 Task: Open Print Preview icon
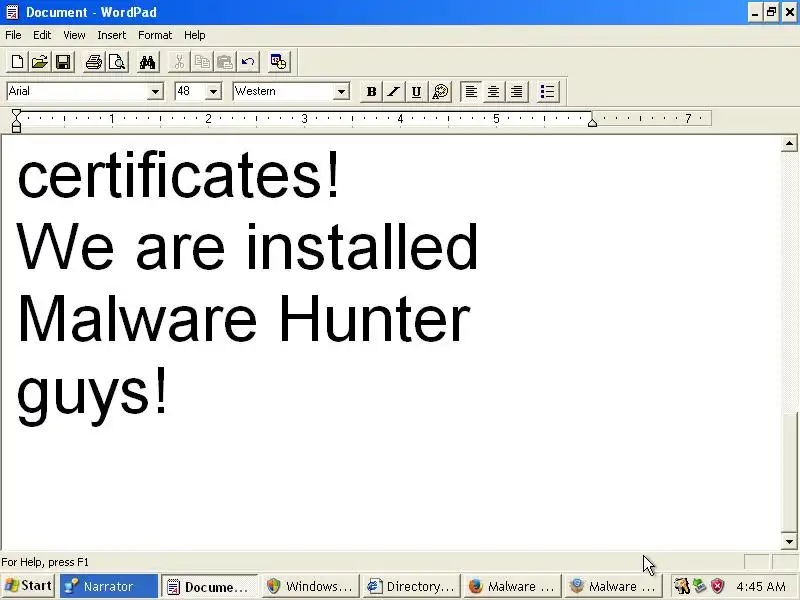point(117,62)
